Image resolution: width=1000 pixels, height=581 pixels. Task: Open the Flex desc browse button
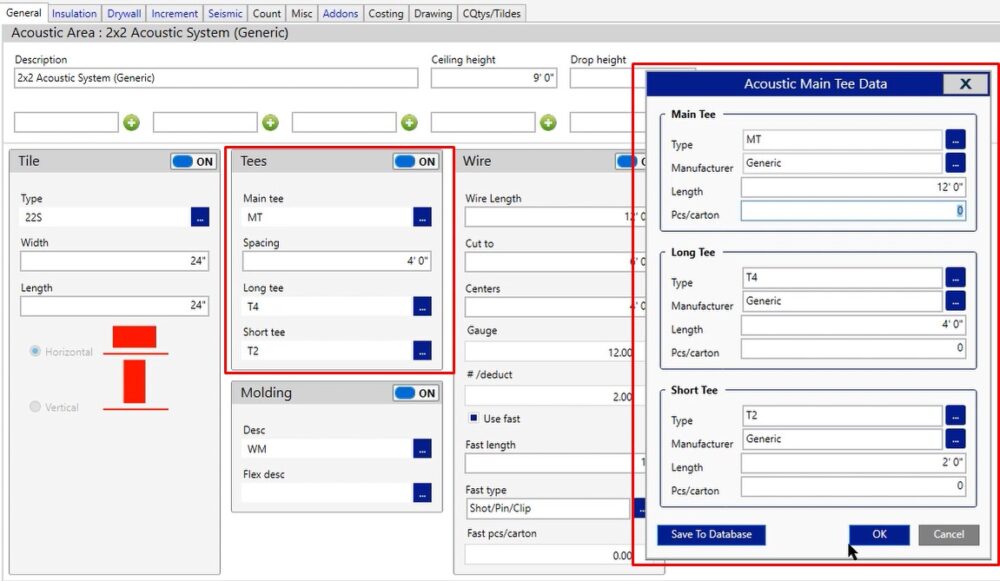tap(422, 492)
